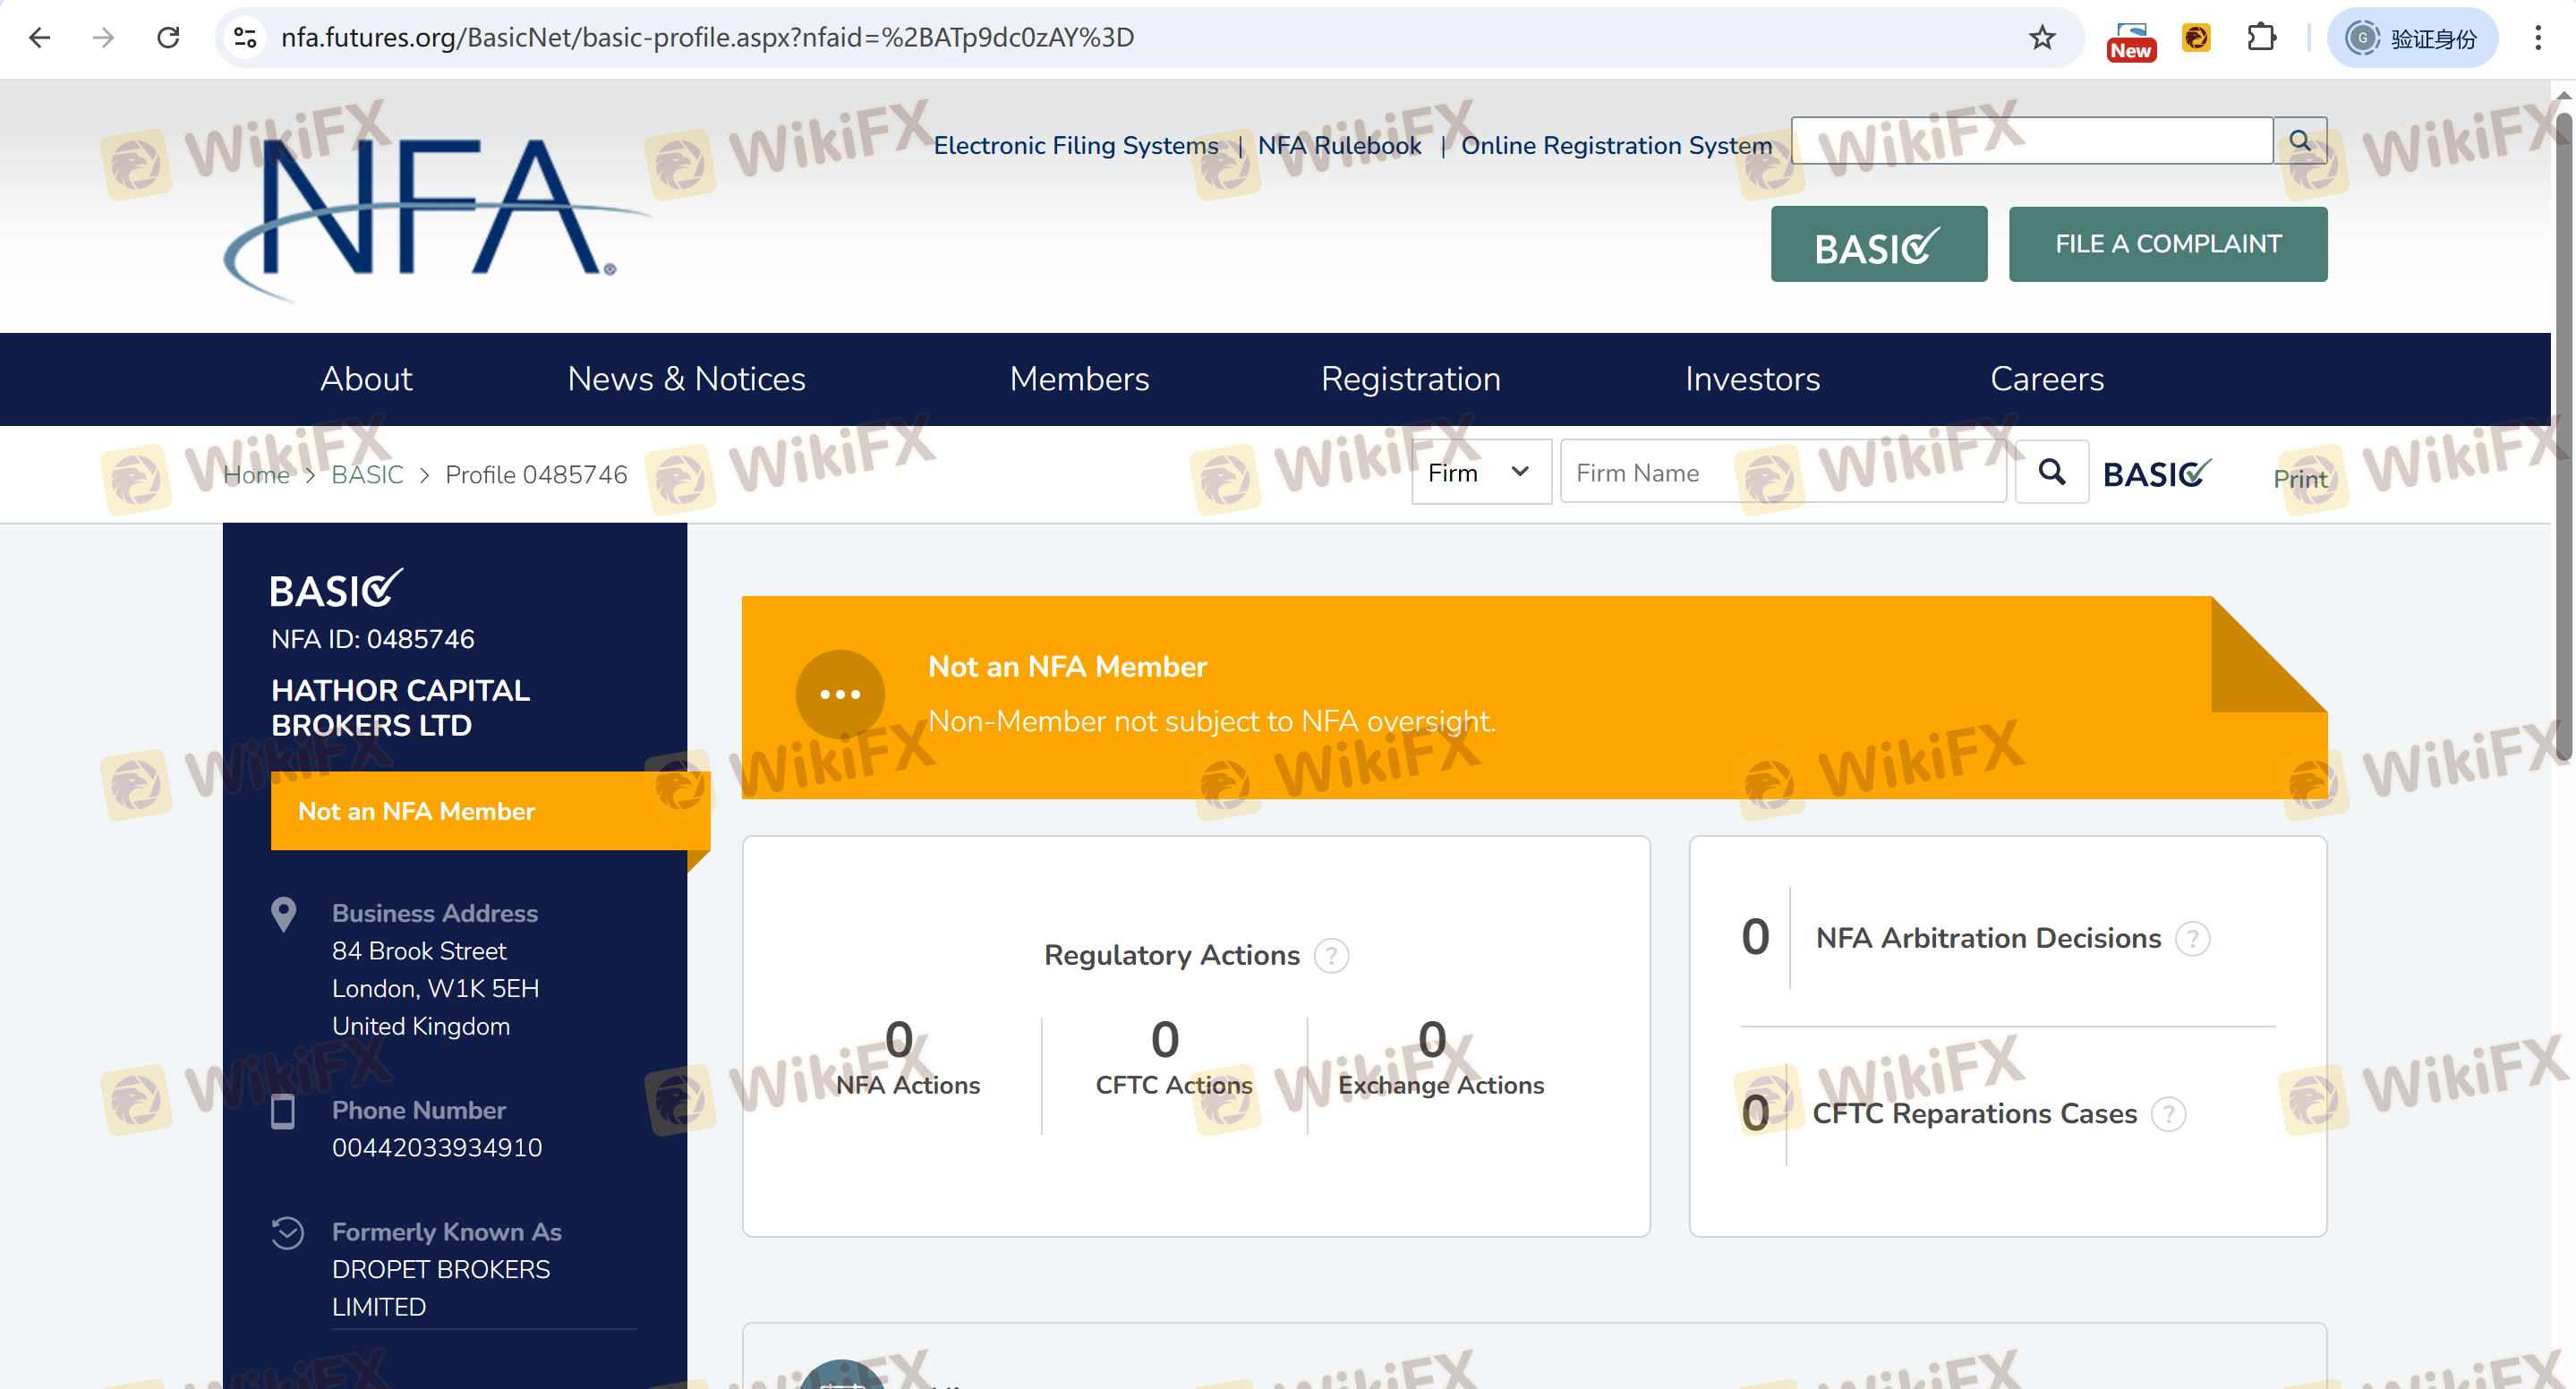Screen dimensions: 2576x1389
Task: Open the Members navigation menu
Action: (1079, 379)
